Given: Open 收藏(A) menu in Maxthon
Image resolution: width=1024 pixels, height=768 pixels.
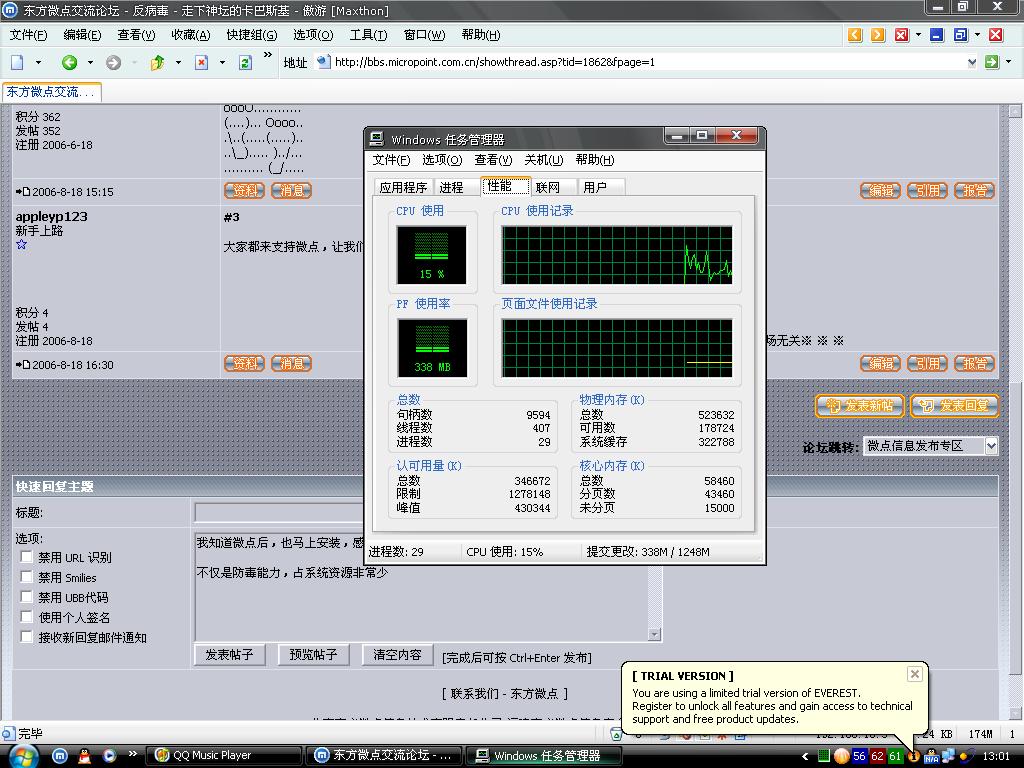Looking at the screenshot, I should (191, 35).
